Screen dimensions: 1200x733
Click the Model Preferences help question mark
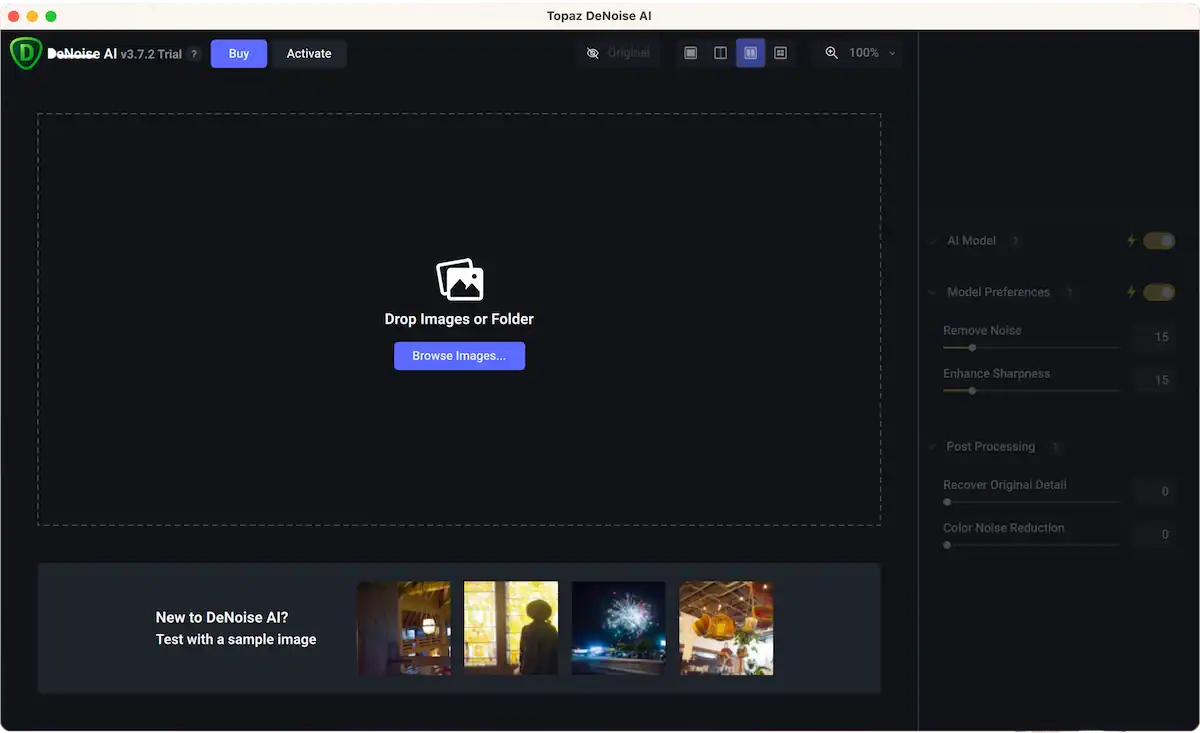[1069, 293]
